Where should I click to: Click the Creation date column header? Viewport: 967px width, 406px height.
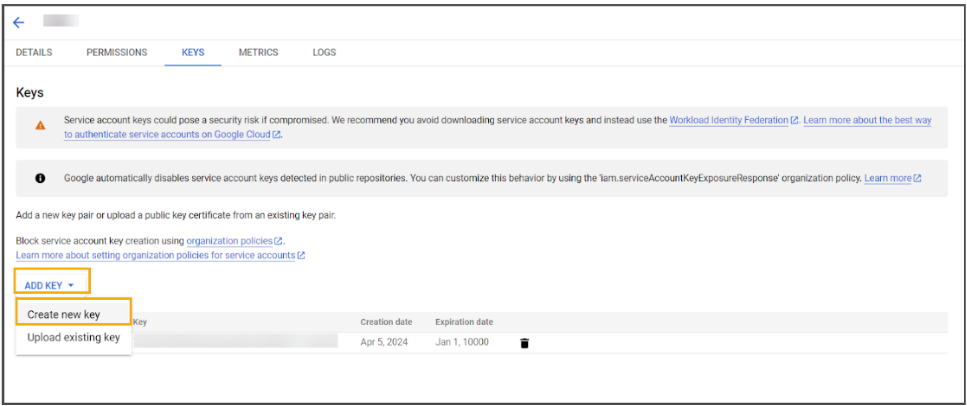click(x=386, y=322)
